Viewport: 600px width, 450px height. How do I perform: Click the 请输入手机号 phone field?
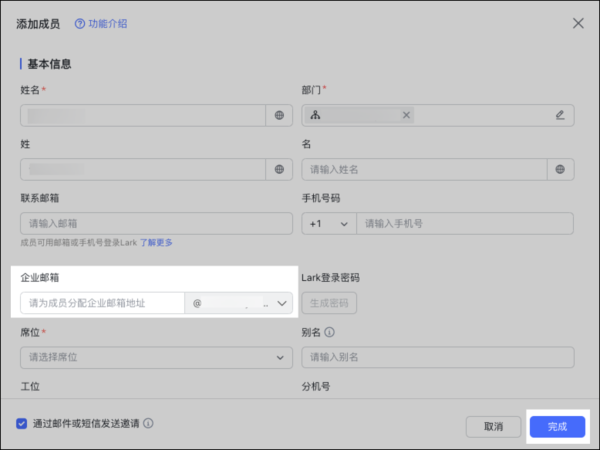[465, 224]
